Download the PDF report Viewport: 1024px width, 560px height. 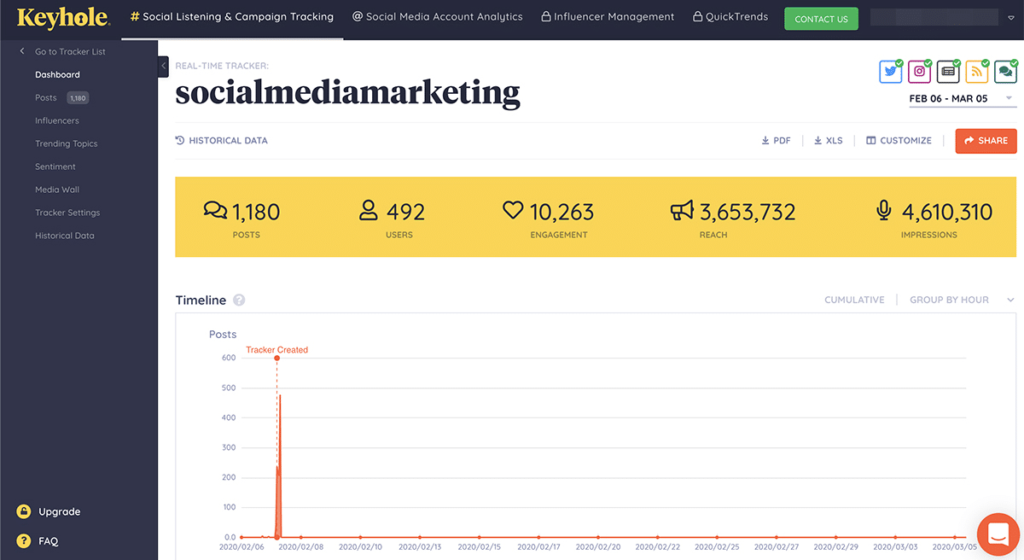(776, 141)
